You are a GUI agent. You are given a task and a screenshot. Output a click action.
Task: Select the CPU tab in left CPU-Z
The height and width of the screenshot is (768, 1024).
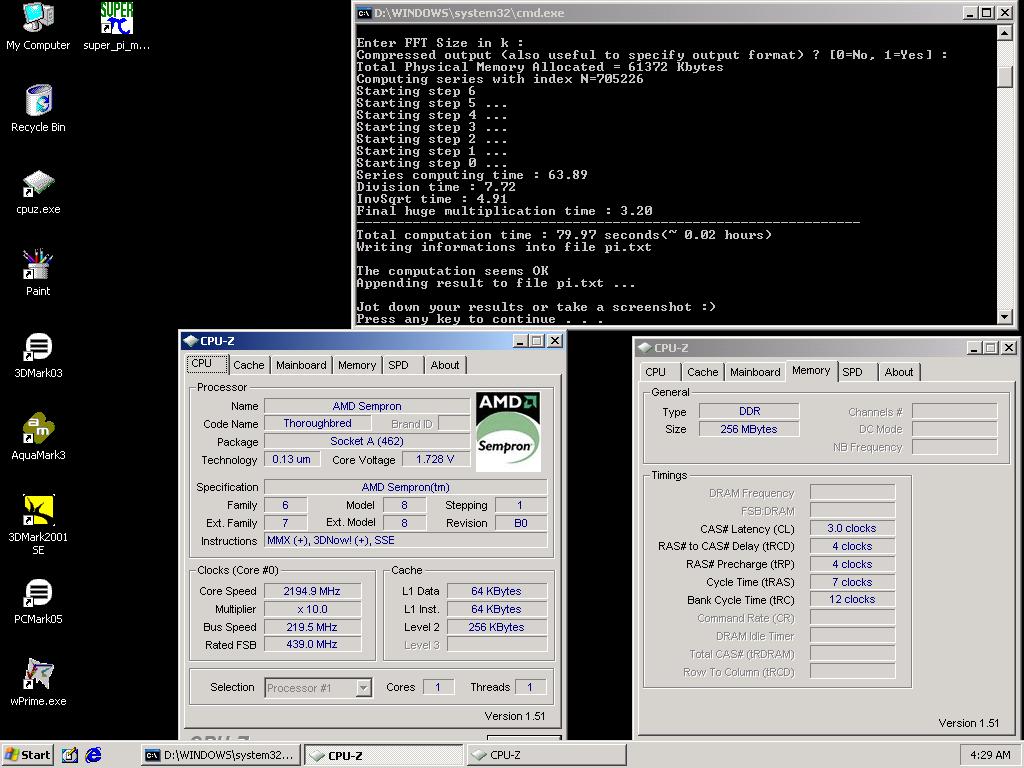click(x=207, y=364)
